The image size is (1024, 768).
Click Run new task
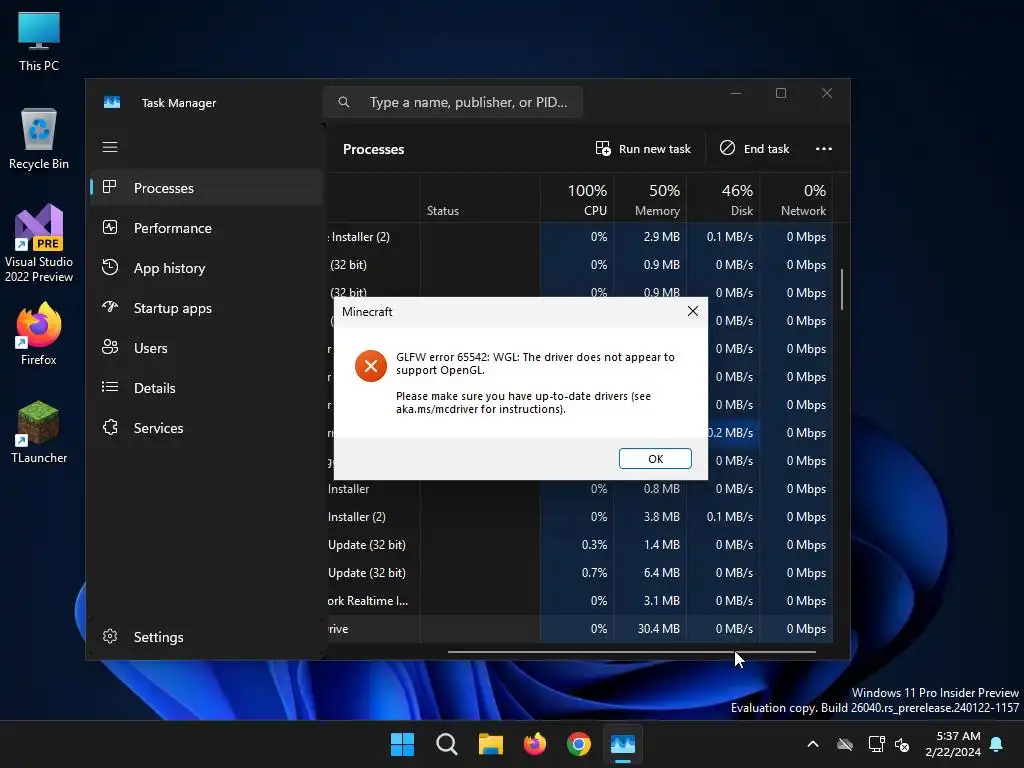(643, 149)
